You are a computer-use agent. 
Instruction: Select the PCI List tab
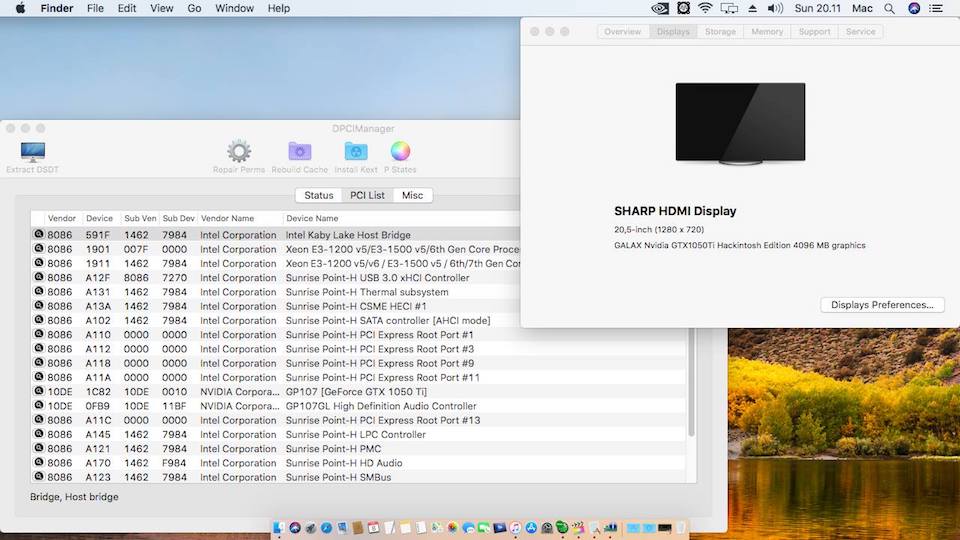(367, 195)
